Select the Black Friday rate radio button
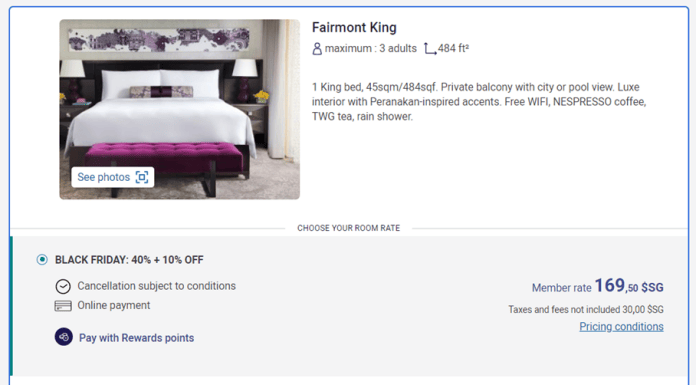This screenshot has height=385, width=696. click(x=42, y=260)
